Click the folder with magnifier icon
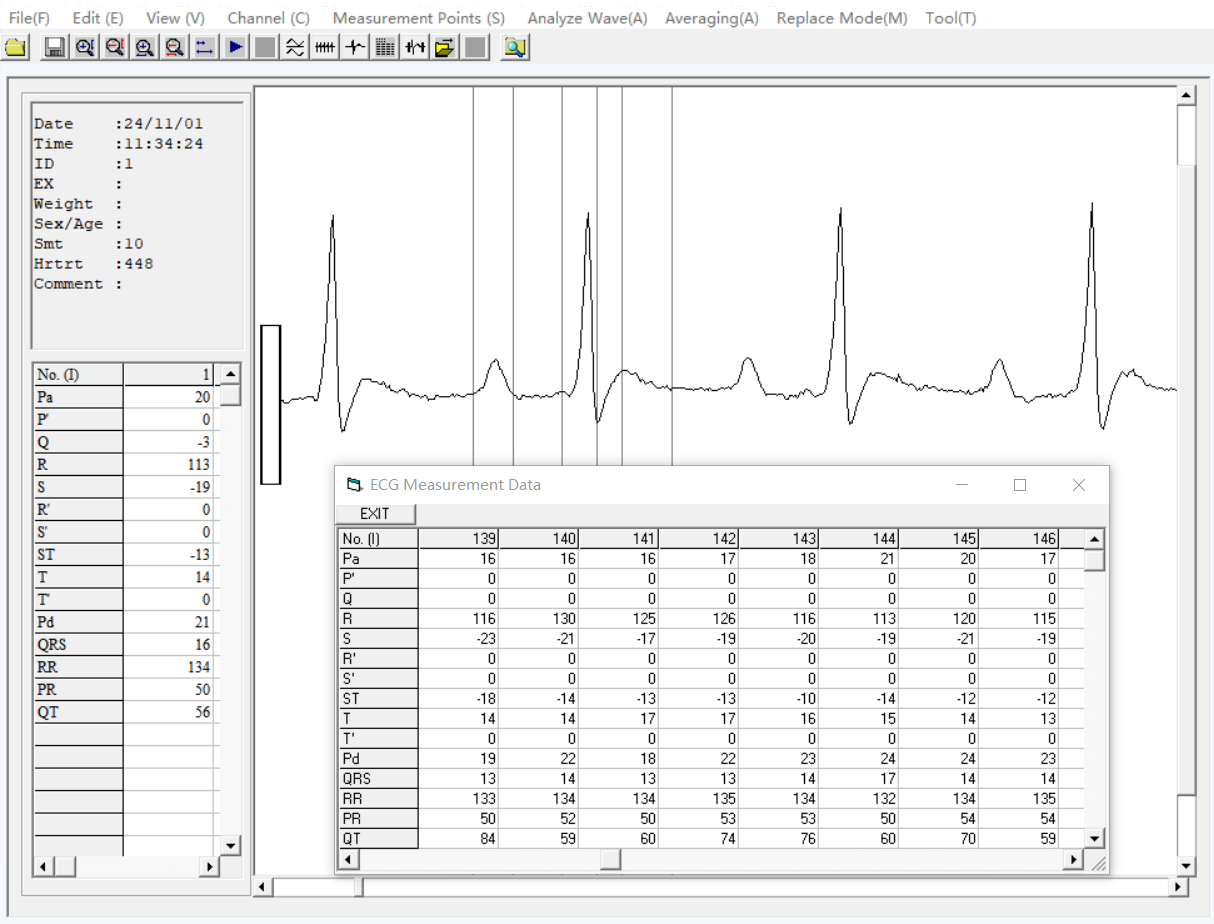1214x924 pixels. coord(515,47)
